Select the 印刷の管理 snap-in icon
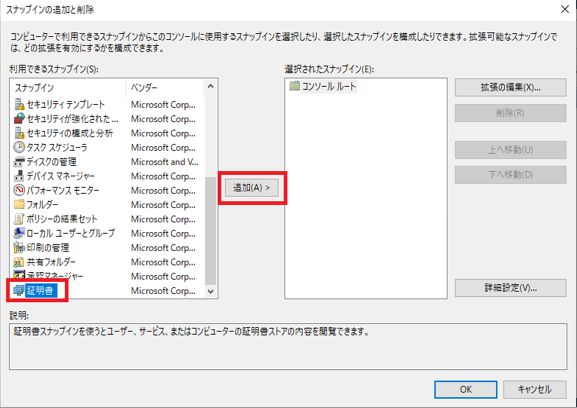 tap(19, 248)
